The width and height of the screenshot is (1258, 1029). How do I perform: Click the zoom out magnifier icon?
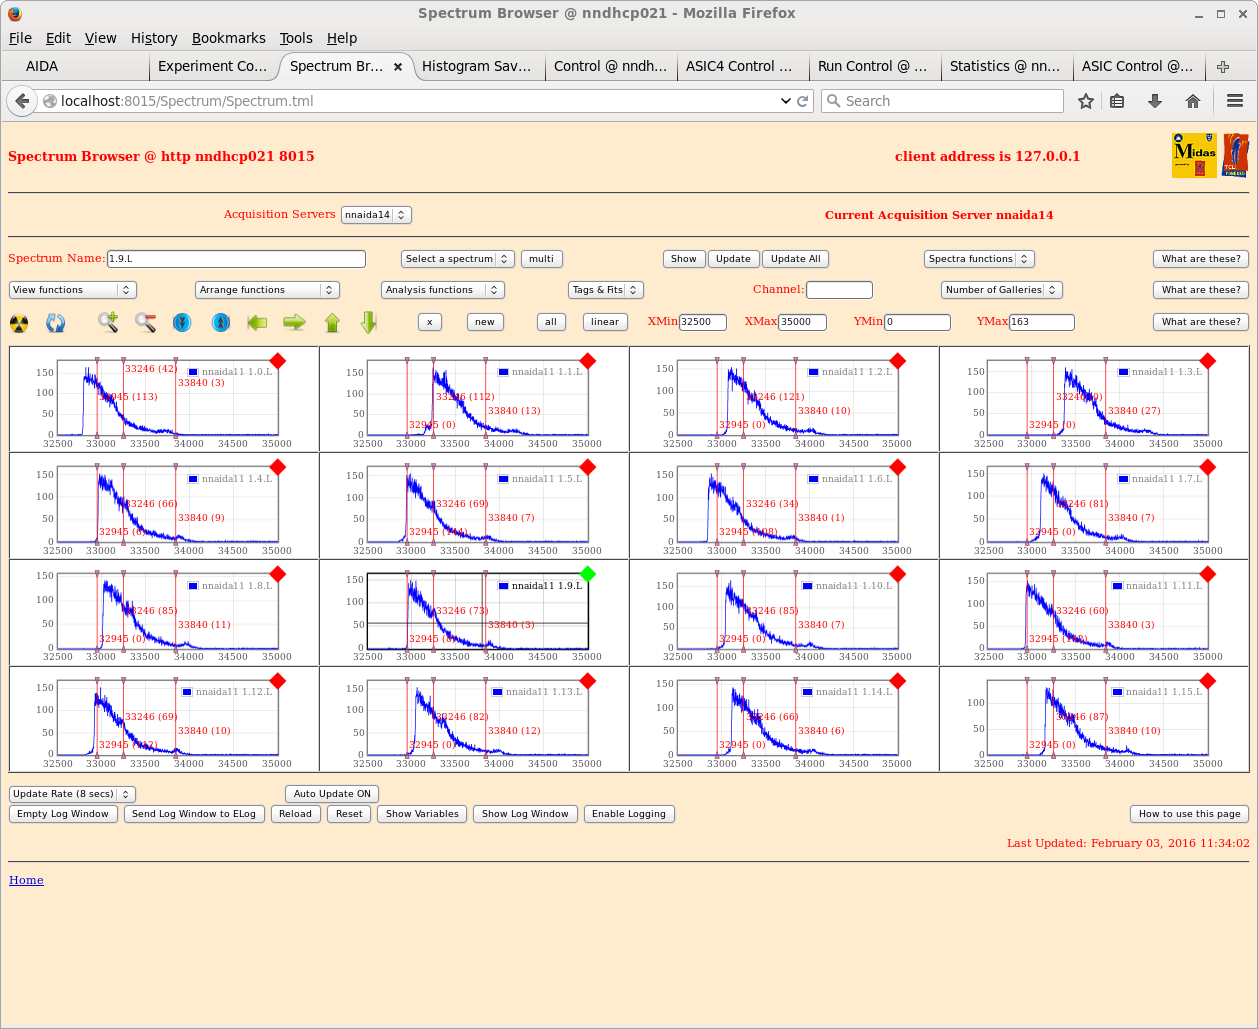pyautogui.click(x=146, y=322)
